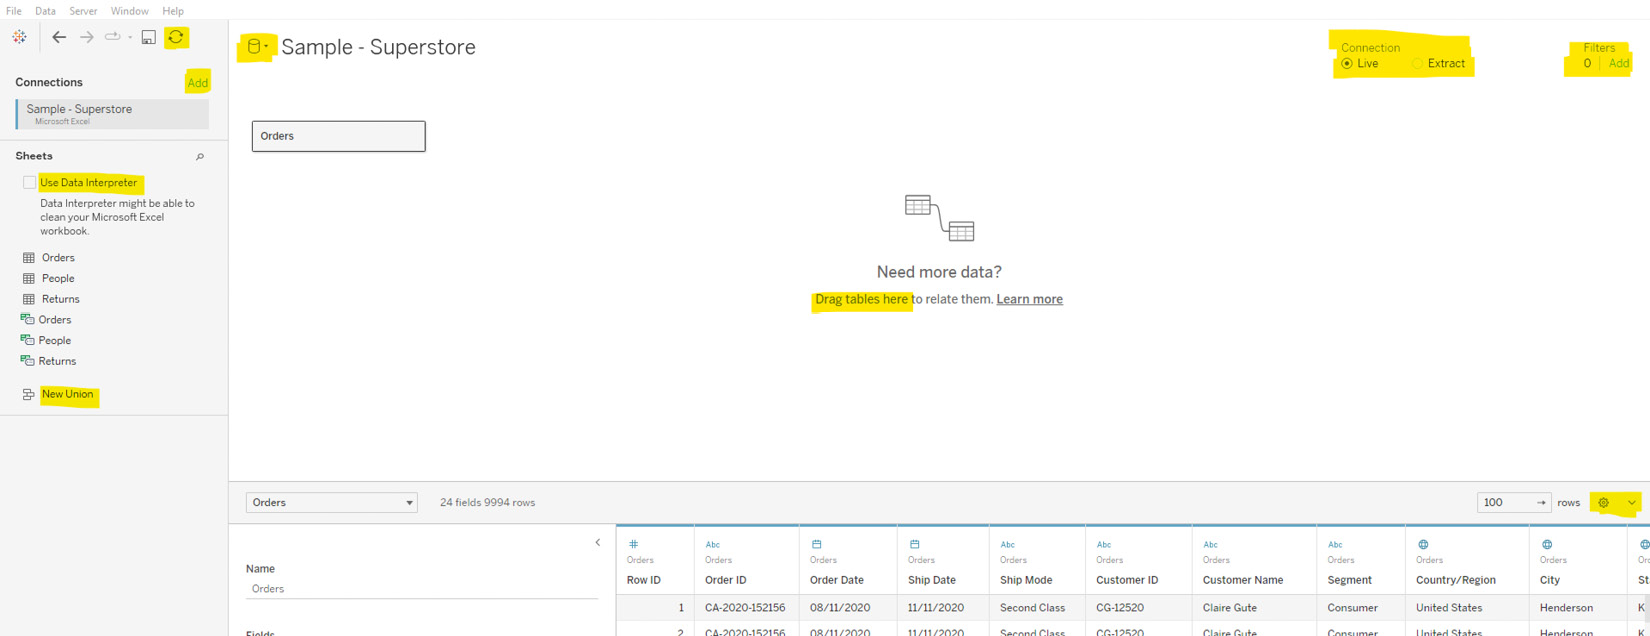Viewport: 1650px width, 636px height.
Task: Click the save icon in the toolbar
Action: tap(148, 37)
